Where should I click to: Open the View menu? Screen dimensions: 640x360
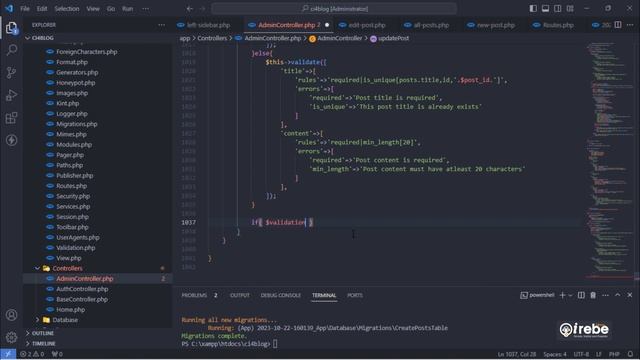point(93,9)
